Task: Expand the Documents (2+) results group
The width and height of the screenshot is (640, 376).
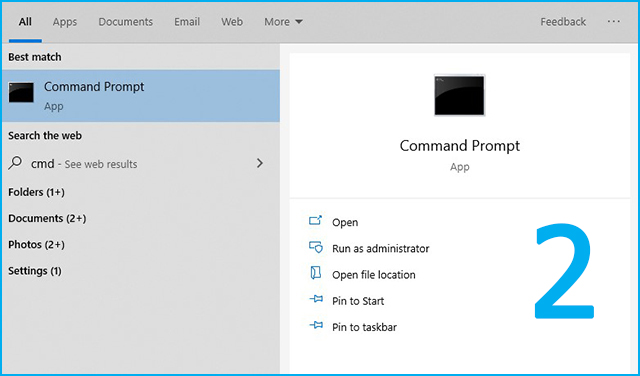Action: pyautogui.click(x=47, y=218)
